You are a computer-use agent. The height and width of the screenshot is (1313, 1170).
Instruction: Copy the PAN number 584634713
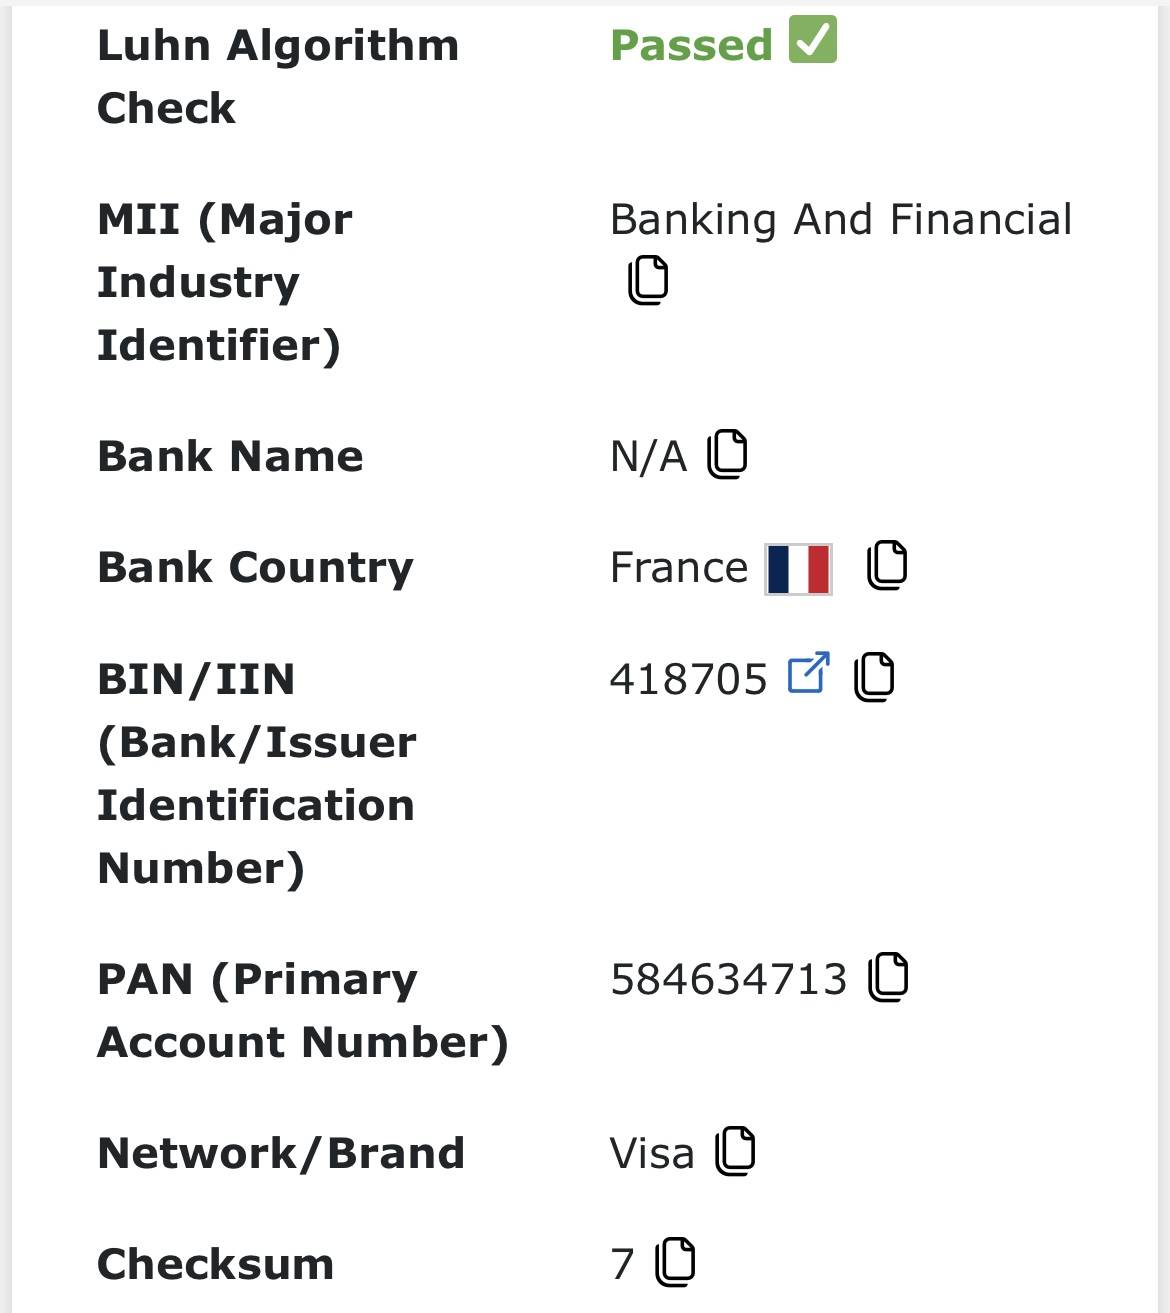[888, 977]
